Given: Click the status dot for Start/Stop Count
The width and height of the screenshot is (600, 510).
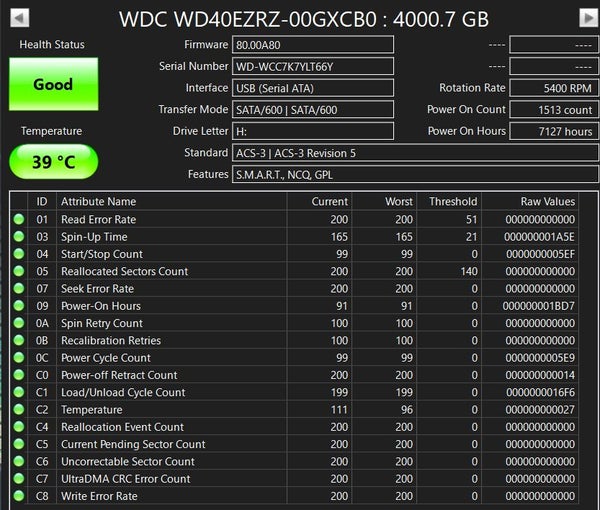Looking at the screenshot, I should click(19, 254).
